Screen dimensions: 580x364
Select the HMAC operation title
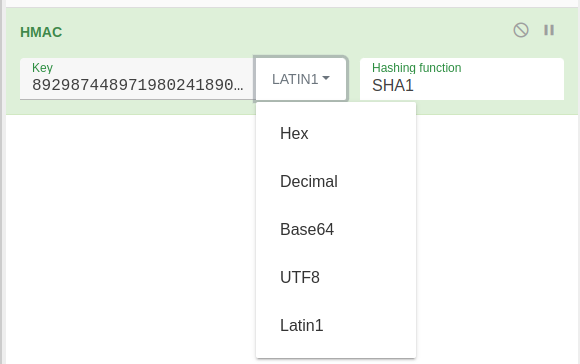[41, 32]
